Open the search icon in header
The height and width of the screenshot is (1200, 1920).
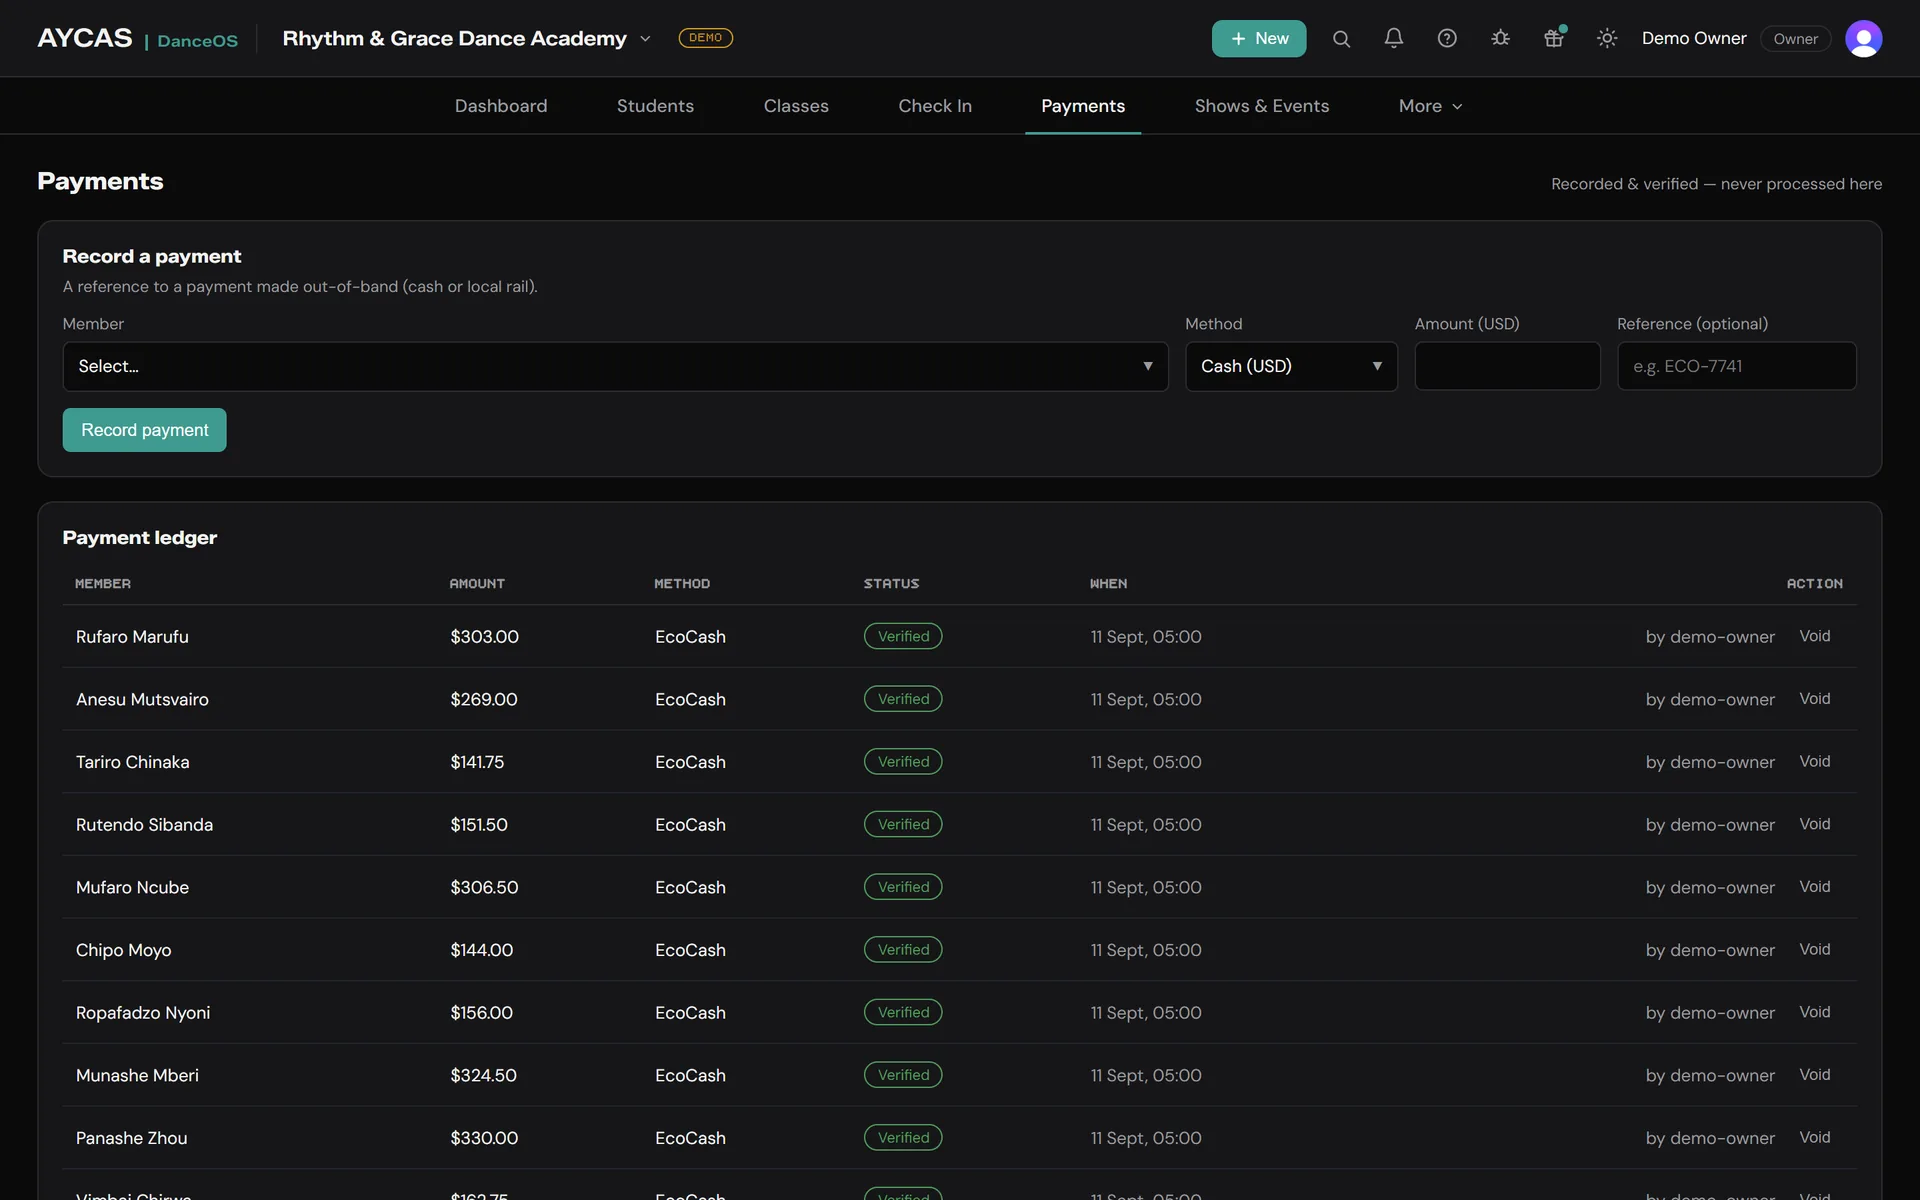1341,39
